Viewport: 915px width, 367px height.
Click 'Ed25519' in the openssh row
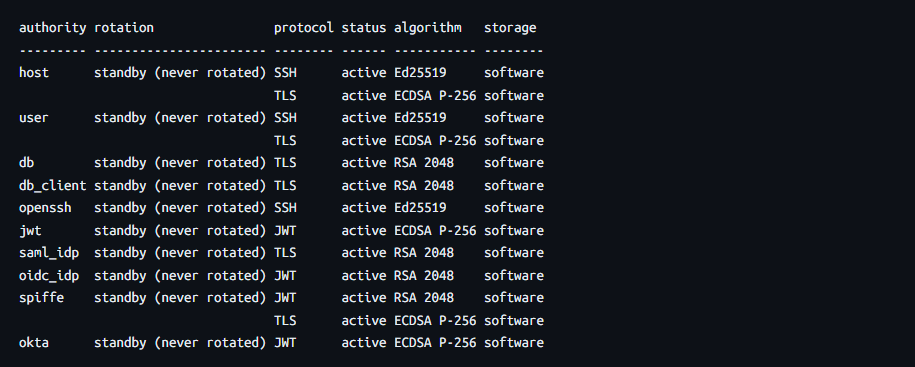(x=420, y=208)
